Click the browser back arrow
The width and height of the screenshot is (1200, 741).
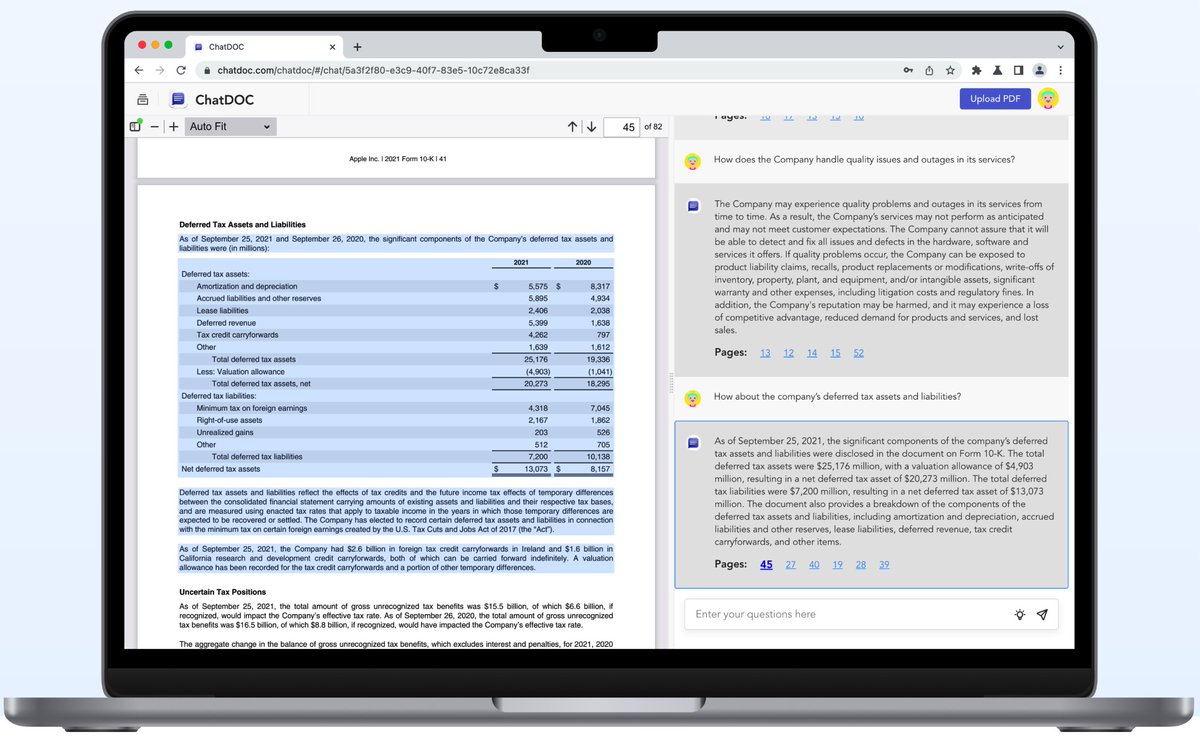click(x=139, y=71)
